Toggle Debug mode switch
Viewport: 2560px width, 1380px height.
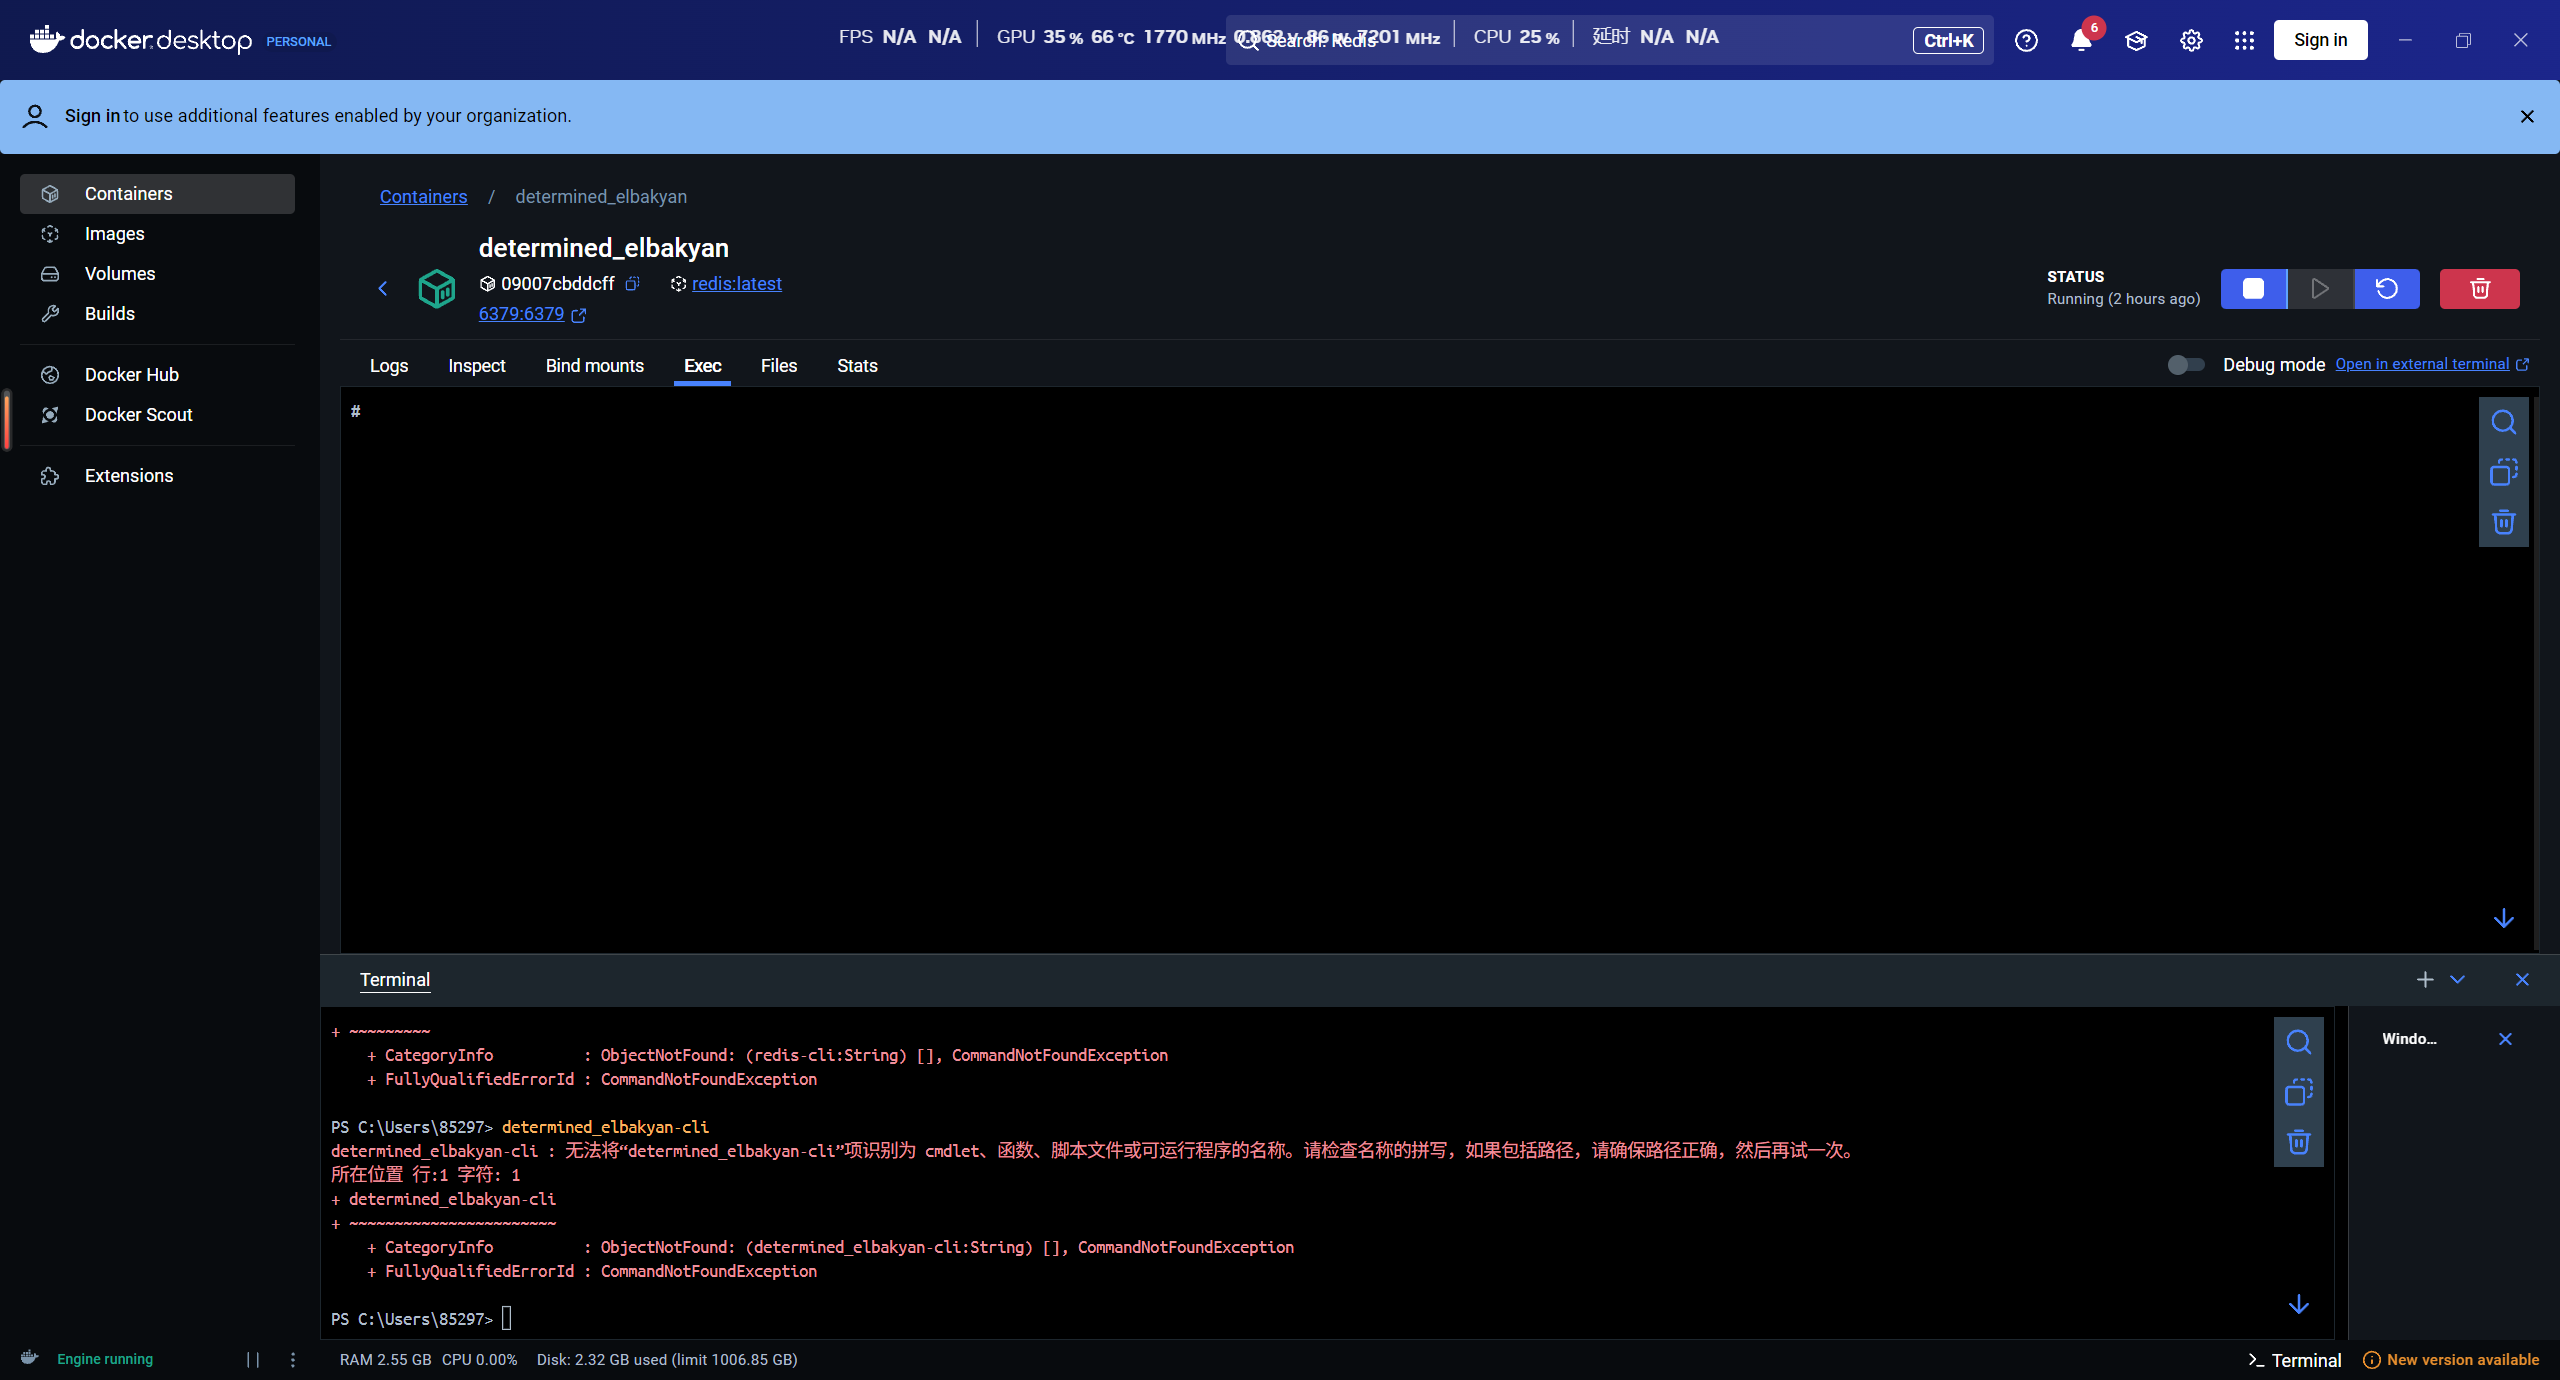coord(2185,365)
